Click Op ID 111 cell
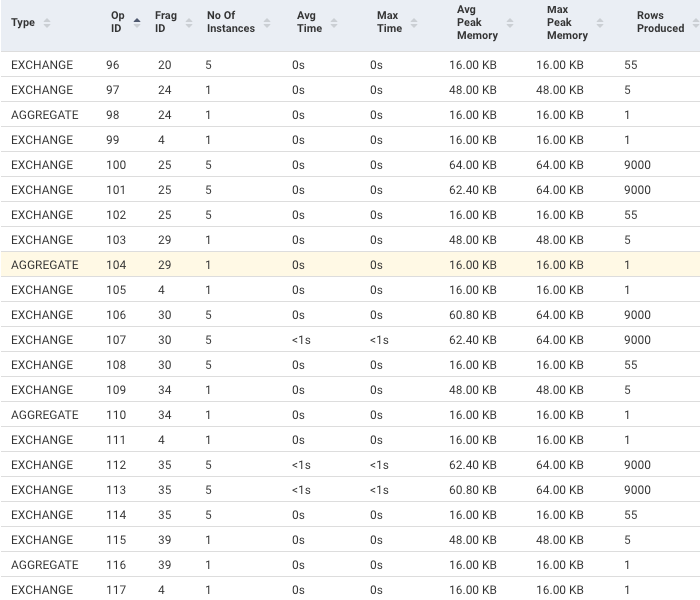The height and width of the screenshot is (600, 700). click(x=116, y=440)
